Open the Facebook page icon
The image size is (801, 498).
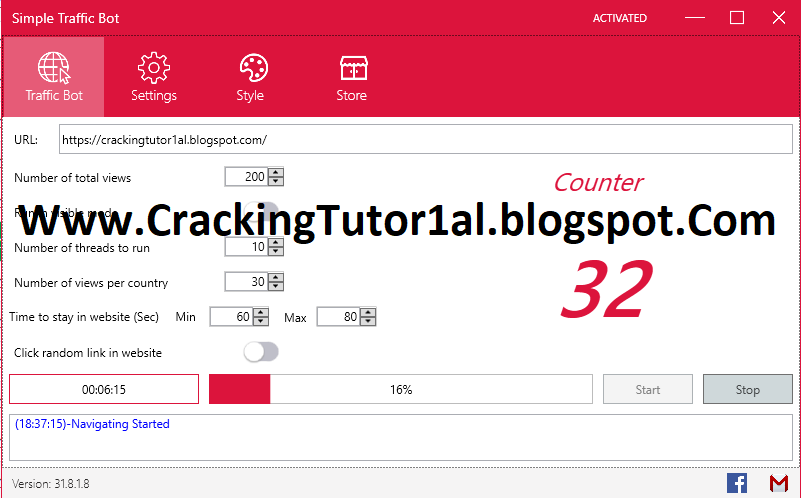737,483
